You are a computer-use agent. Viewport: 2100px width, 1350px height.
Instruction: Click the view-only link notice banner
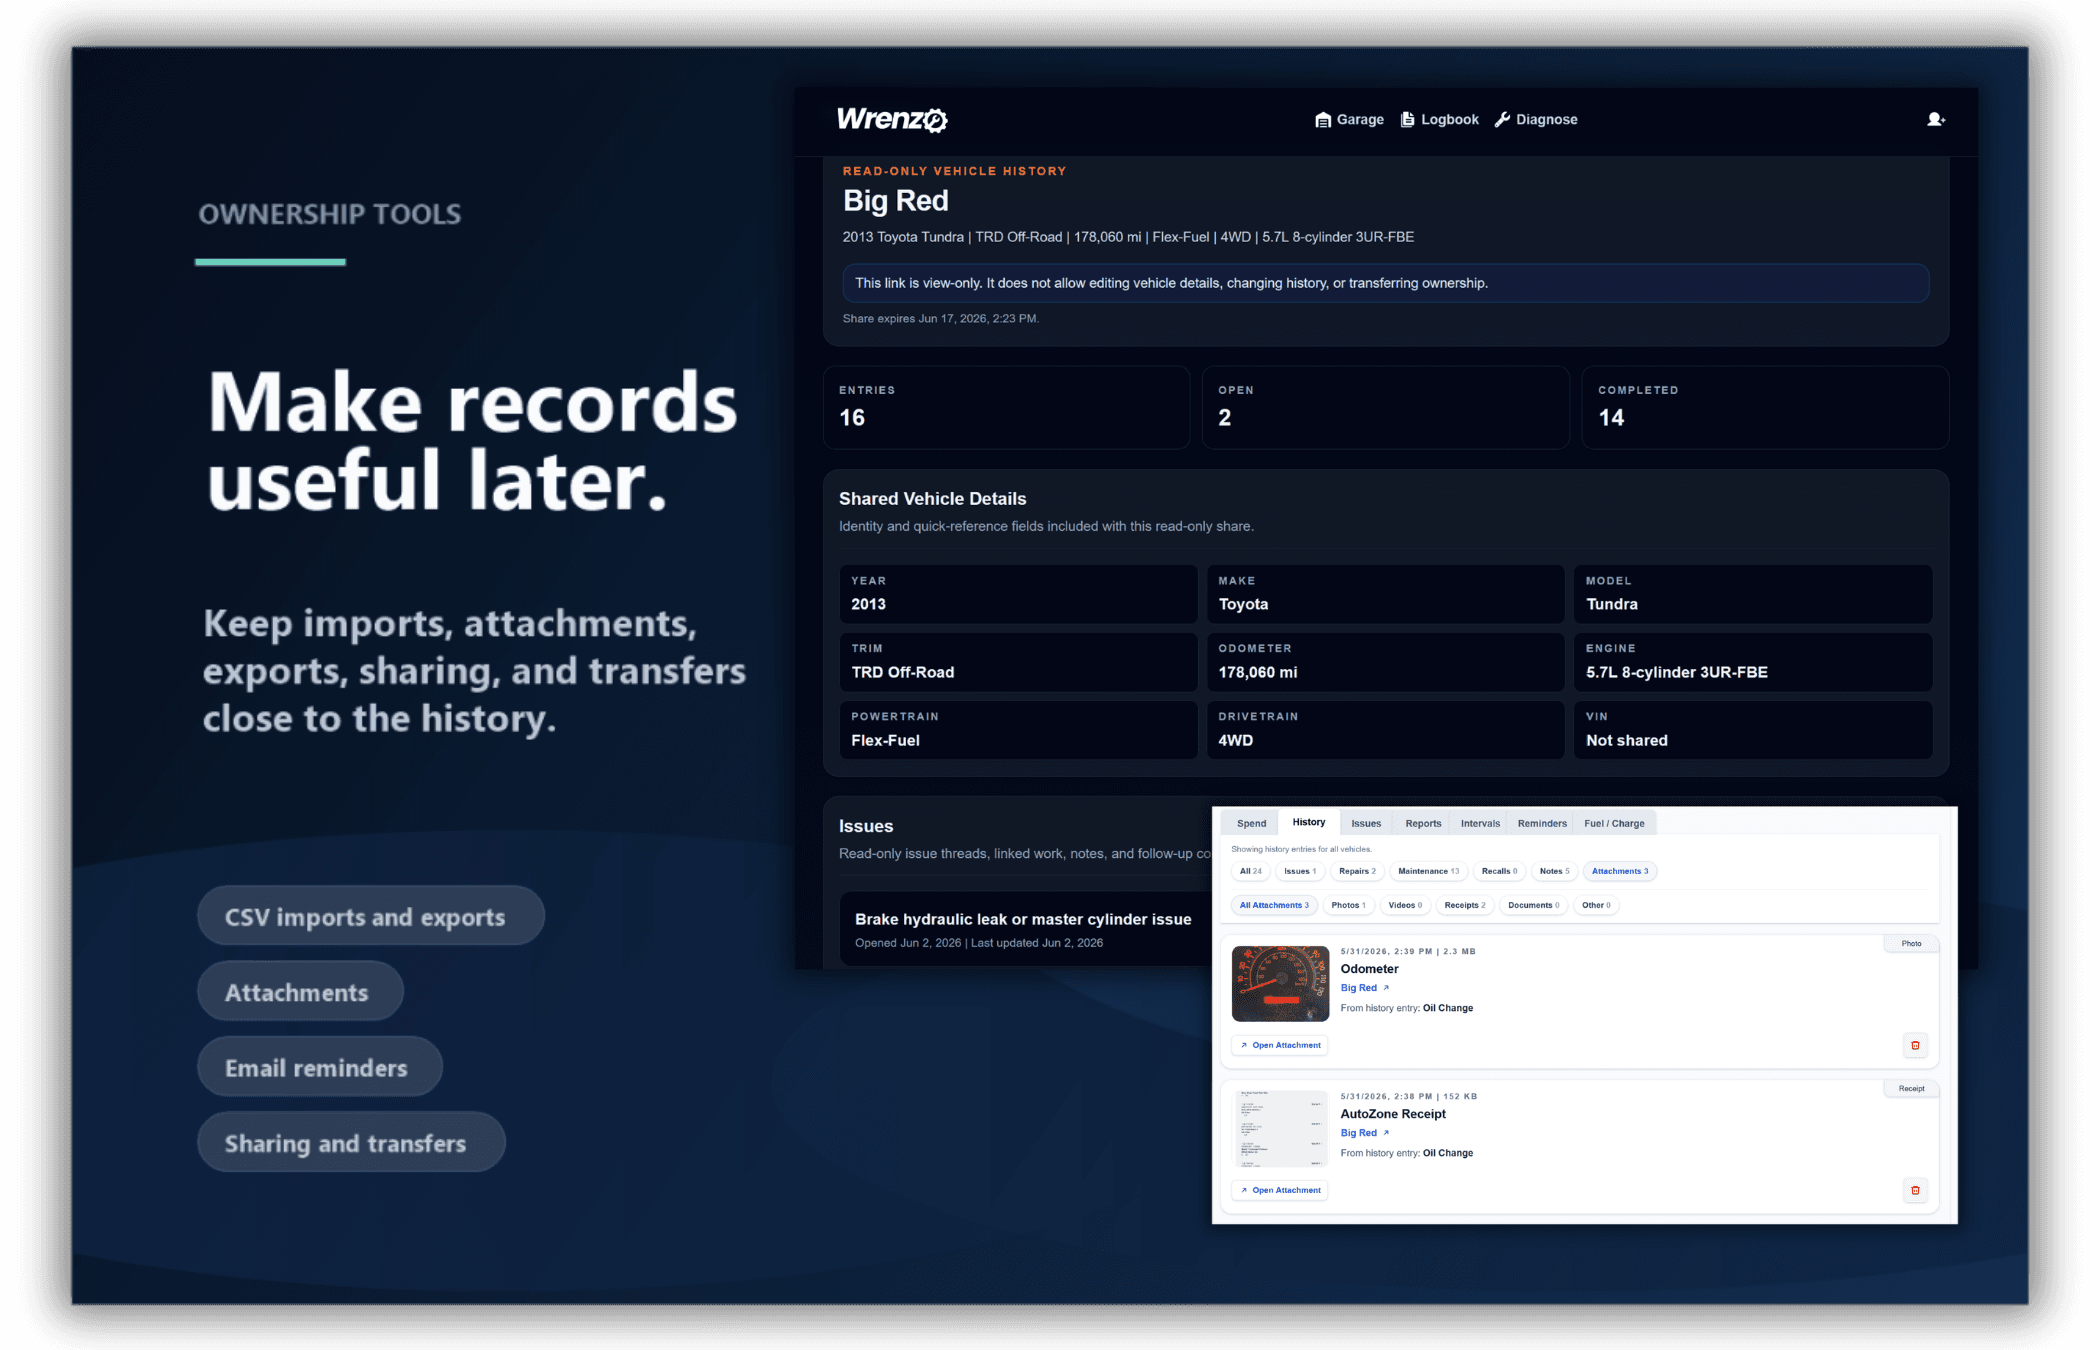(x=1385, y=283)
